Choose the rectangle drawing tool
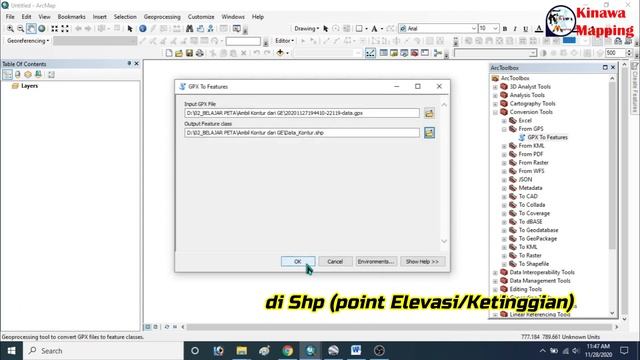Screen dimensions: 640x360 (359, 29)
